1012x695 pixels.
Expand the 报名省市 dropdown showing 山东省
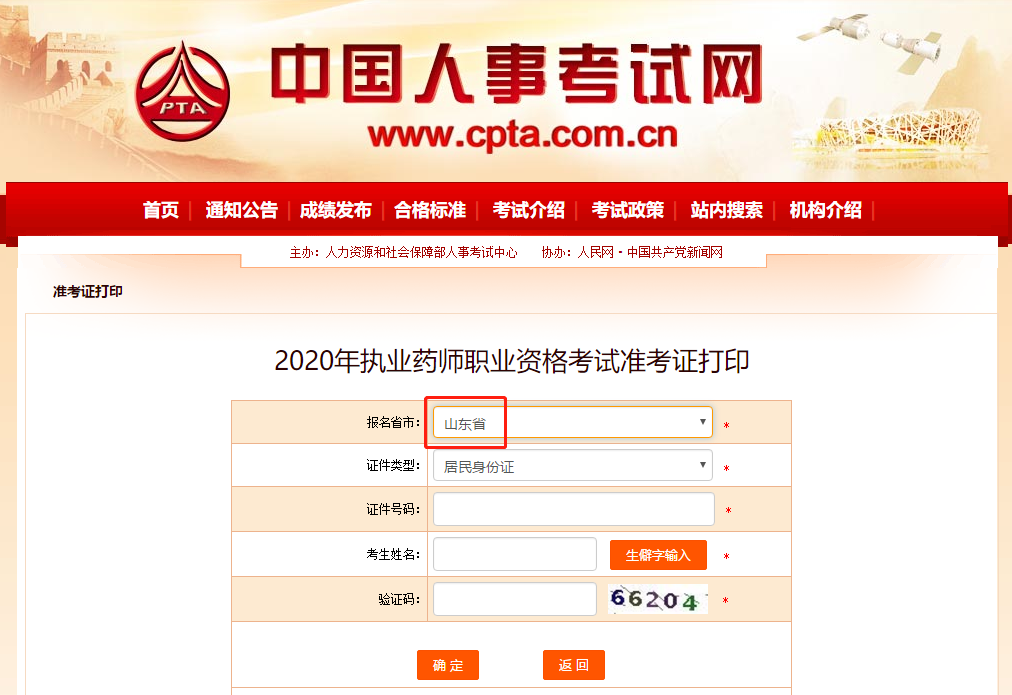572,423
